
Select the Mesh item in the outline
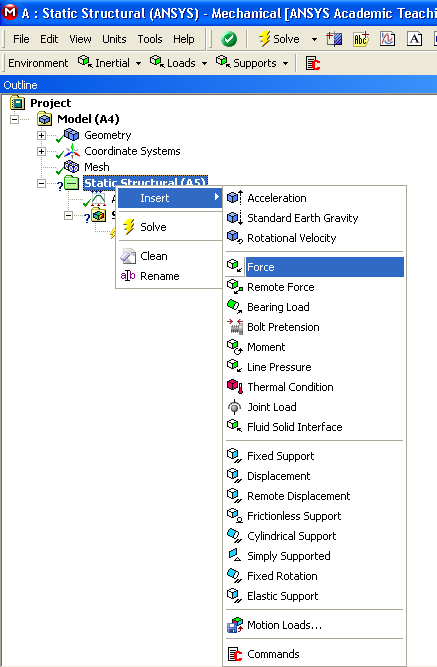(x=97, y=167)
